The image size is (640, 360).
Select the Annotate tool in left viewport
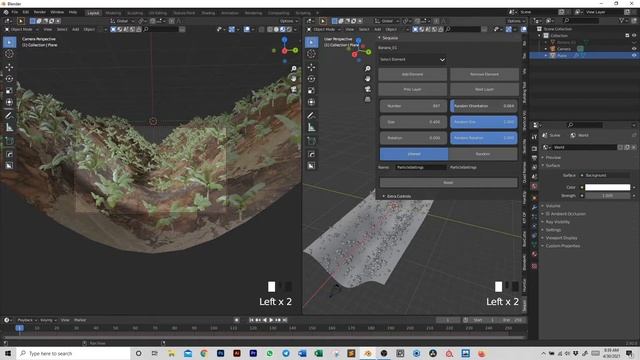coord(9,116)
